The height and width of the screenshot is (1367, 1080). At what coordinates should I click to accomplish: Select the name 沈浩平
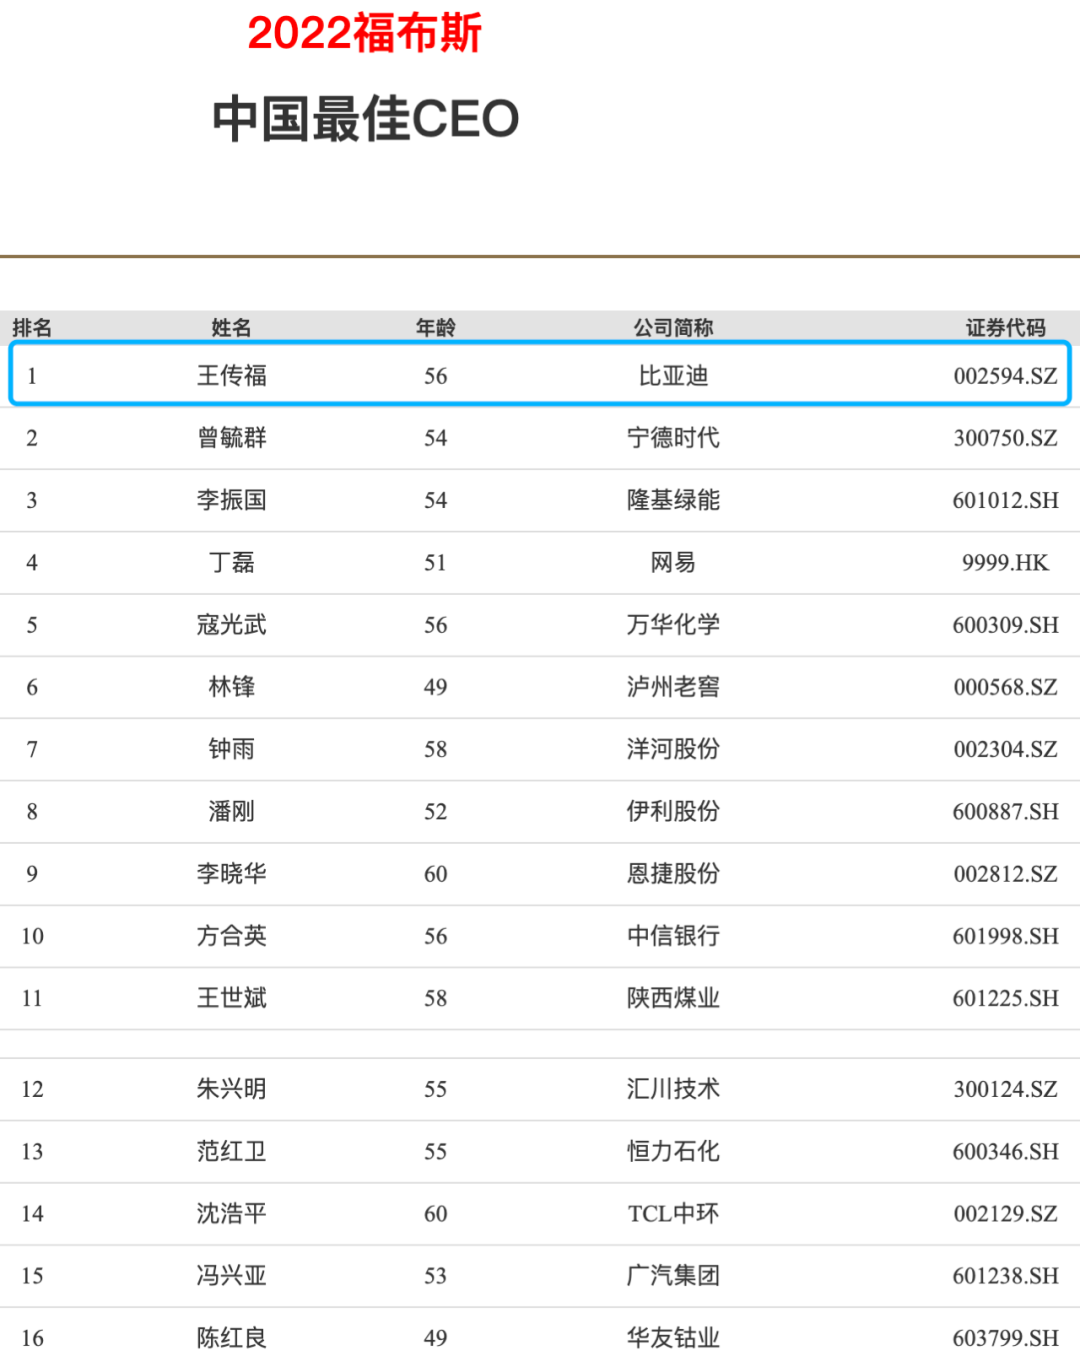click(231, 1212)
